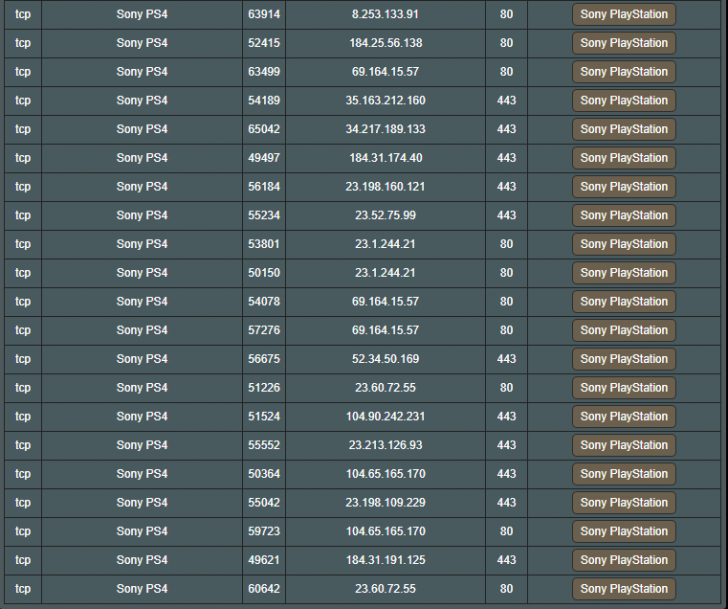
Task: Select destination IP 184.31.191.125
Action: coord(385,561)
